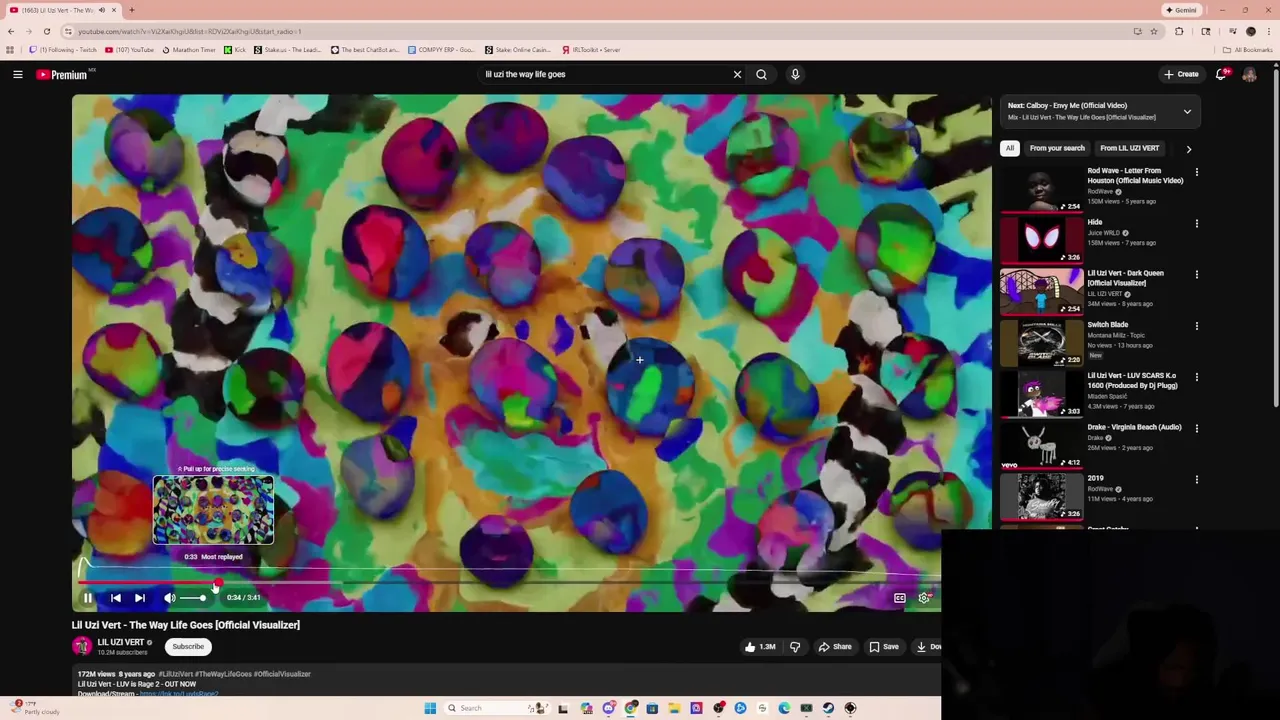This screenshot has height=720, width=1280.
Task: Bookmark this page with the star icon
Action: pyautogui.click(x=1154, y=31)
